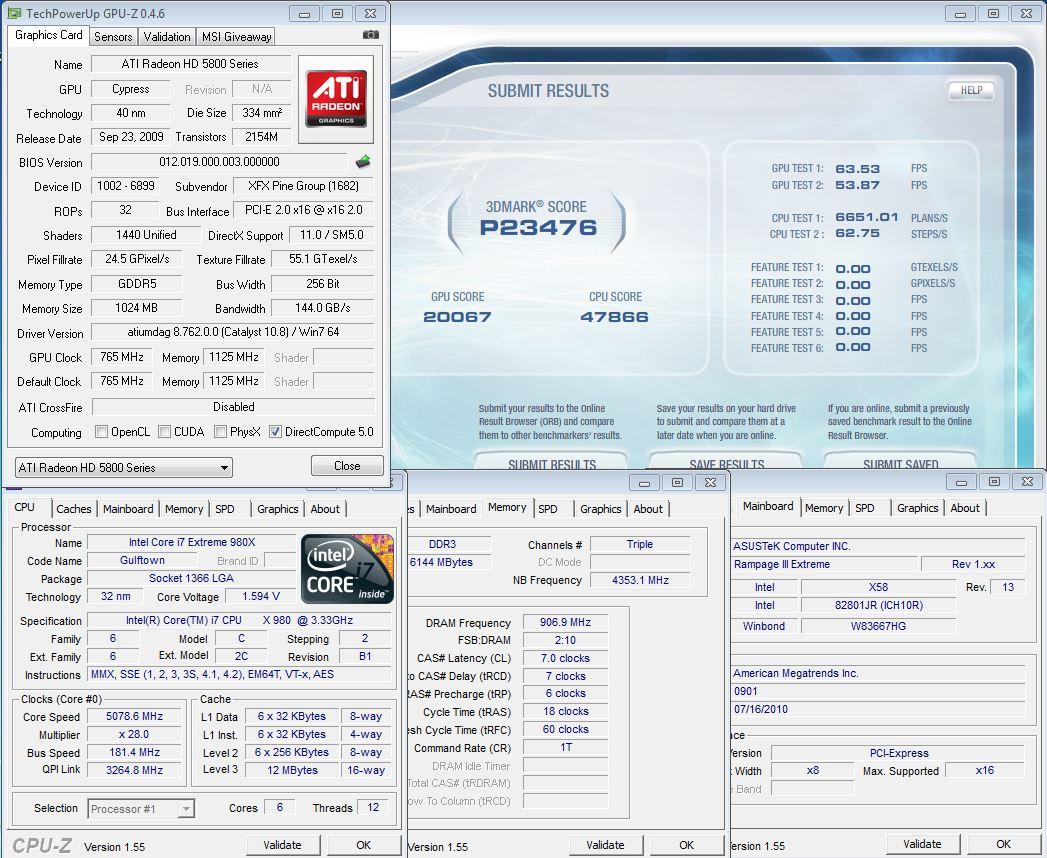Open Memory tab in right CPU-Z window
1047x858 pixels.
(824, 508)
